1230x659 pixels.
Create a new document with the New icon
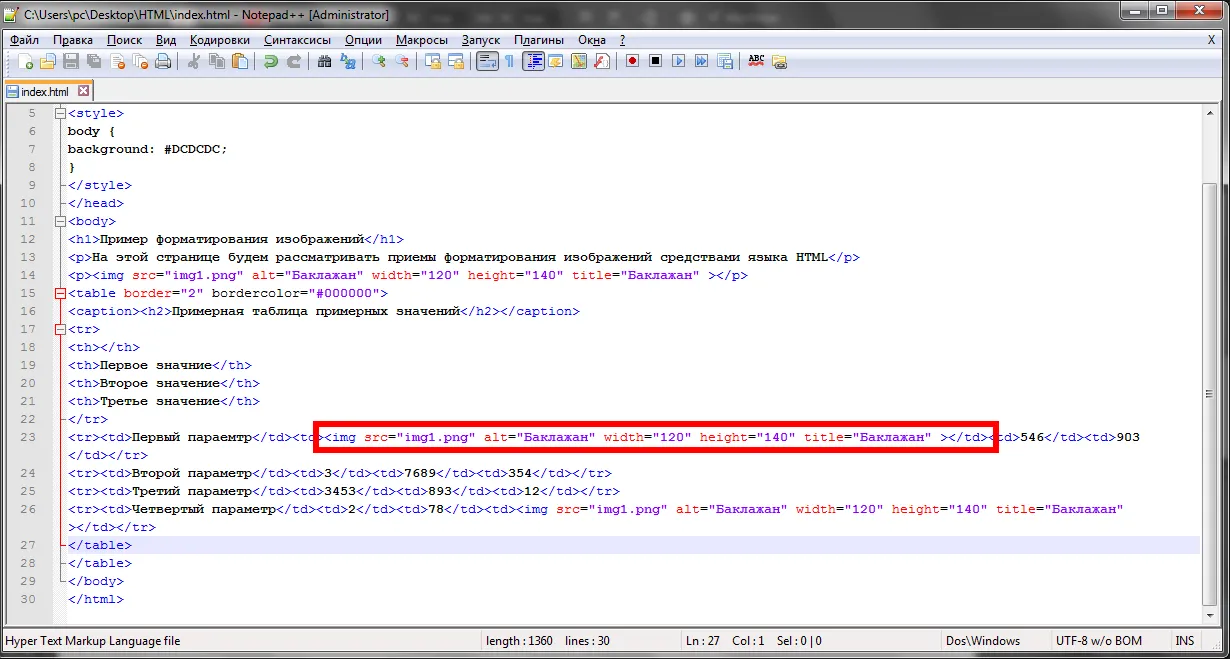(26, 61)
